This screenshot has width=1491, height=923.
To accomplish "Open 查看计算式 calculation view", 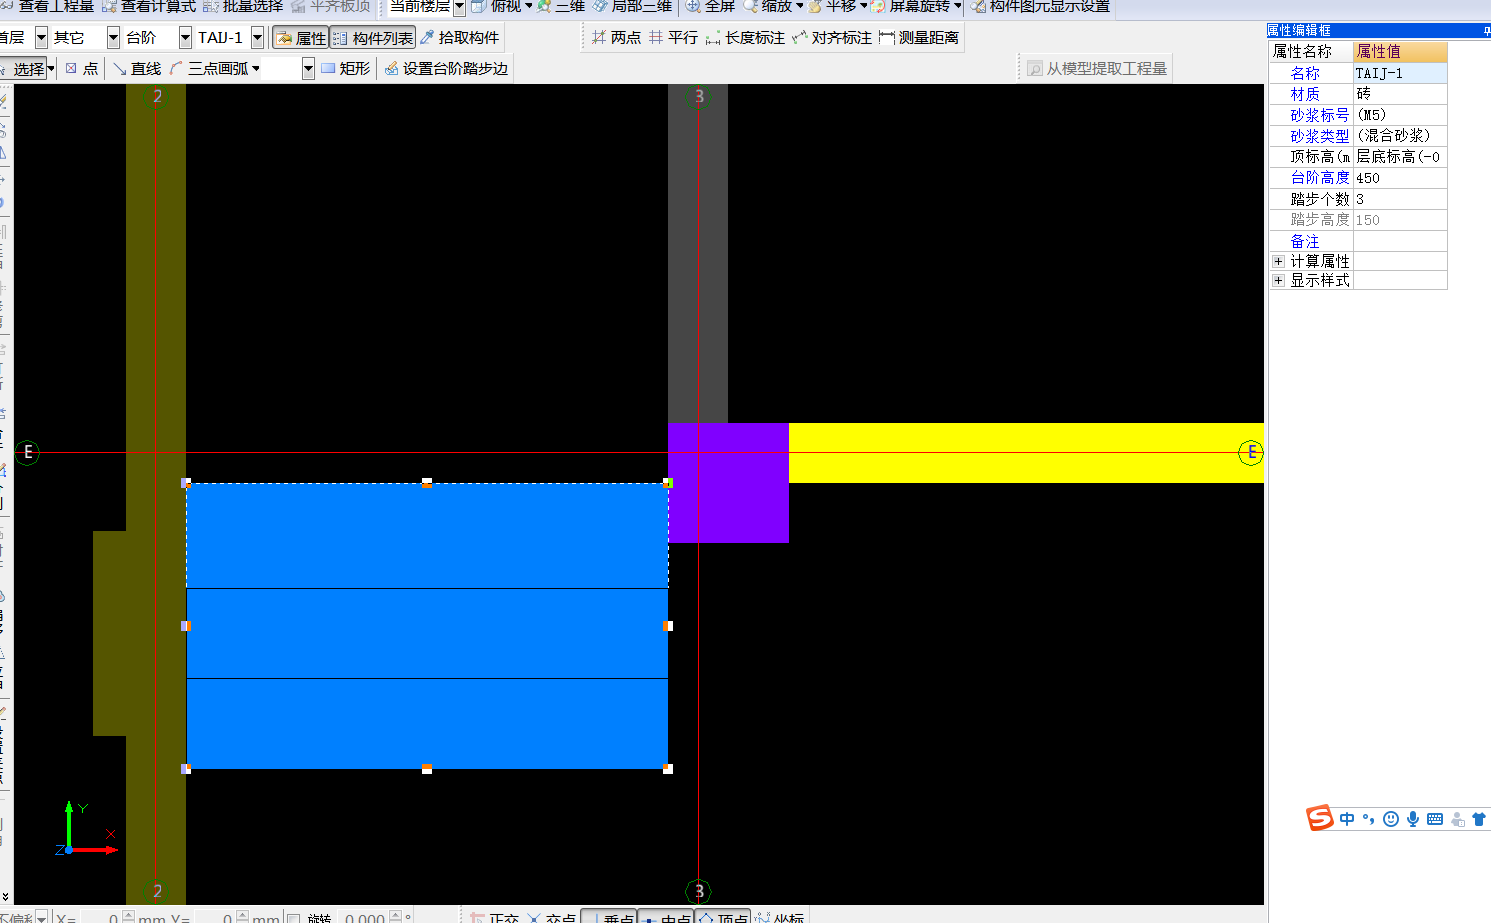I will pyautogui.click(x=150, y=6).
